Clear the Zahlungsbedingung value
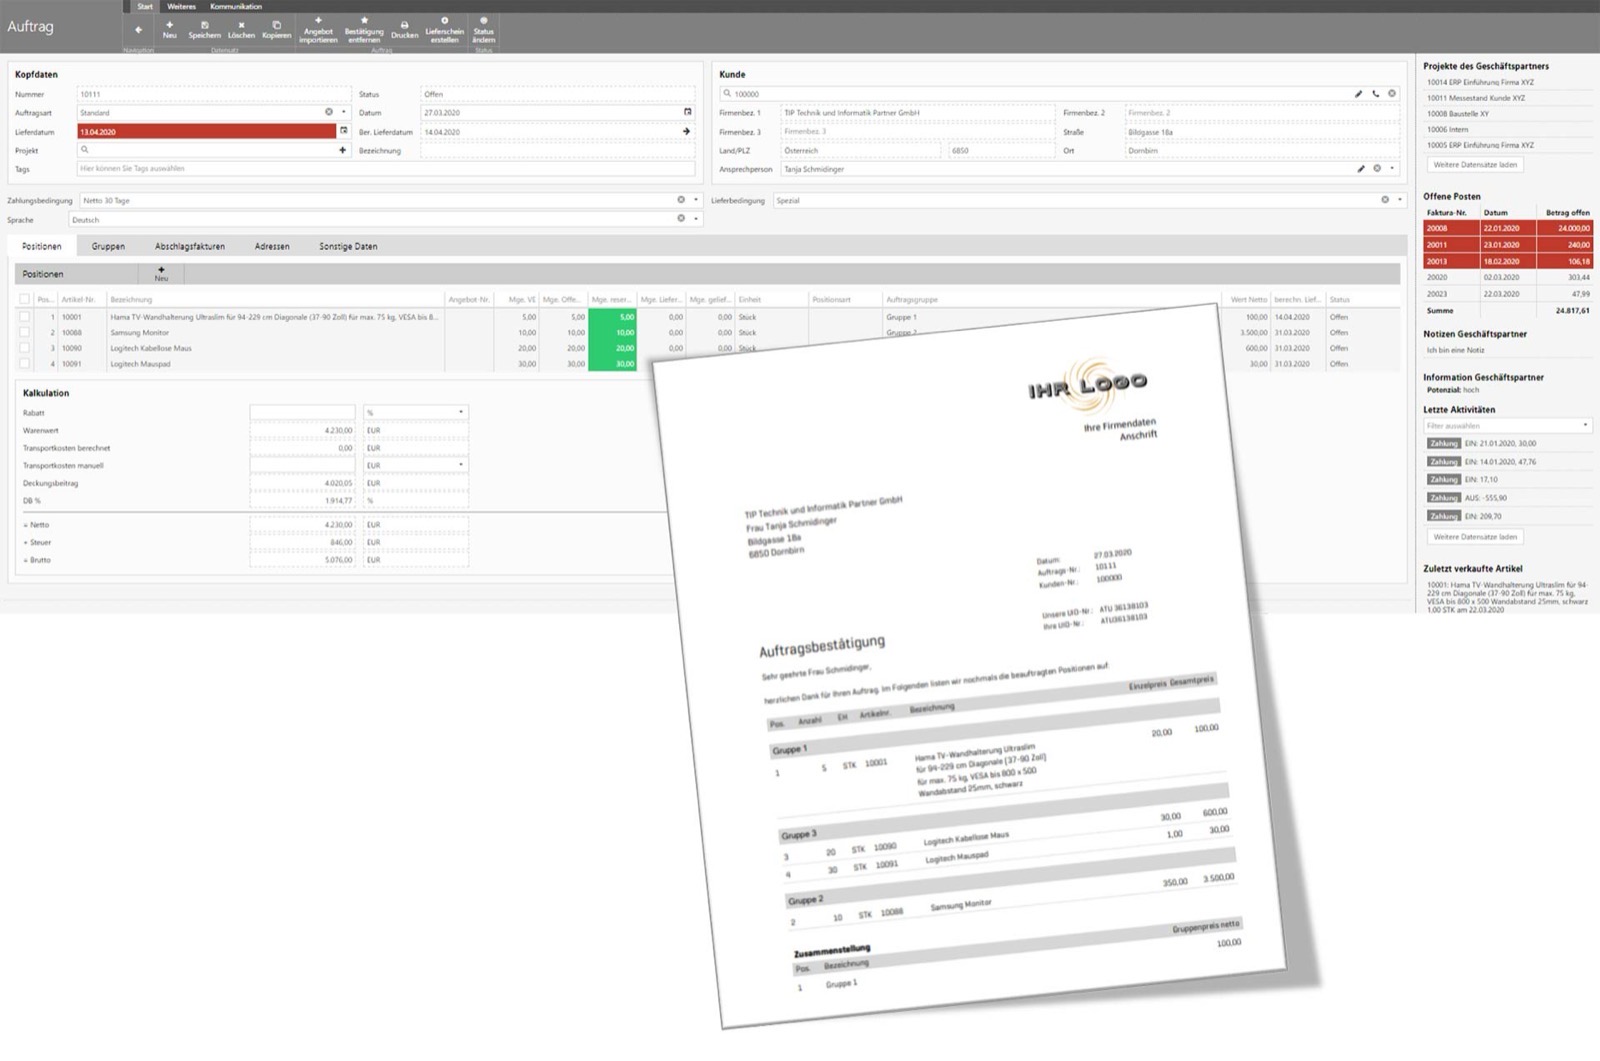Screen dimensions: 1600x1061 681,200
